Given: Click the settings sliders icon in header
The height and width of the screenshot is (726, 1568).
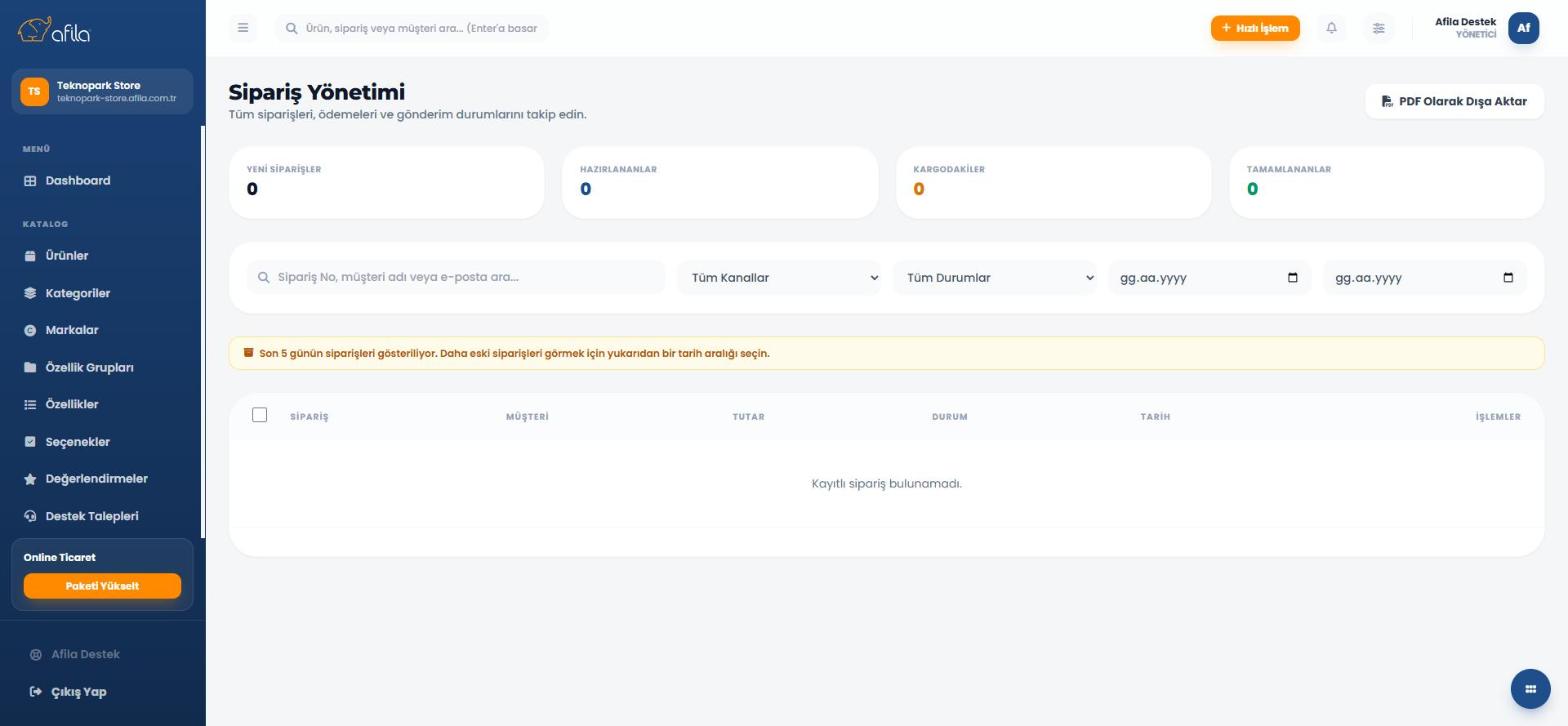Looking at the screenshot, I should pyautogui.click(x=1378, y=28).
